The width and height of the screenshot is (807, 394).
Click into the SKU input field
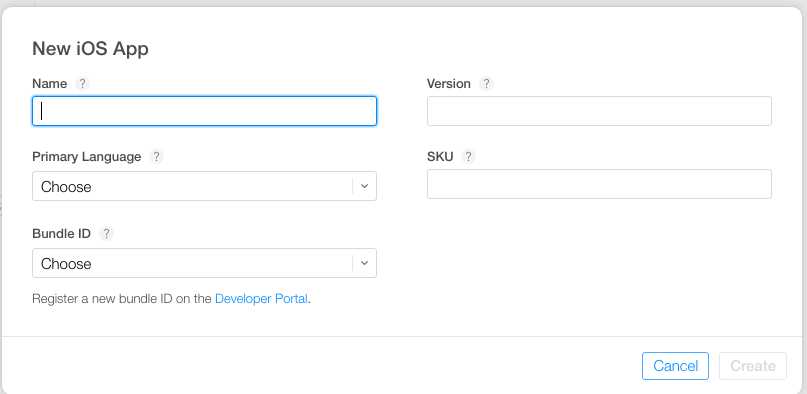(599, 184)
